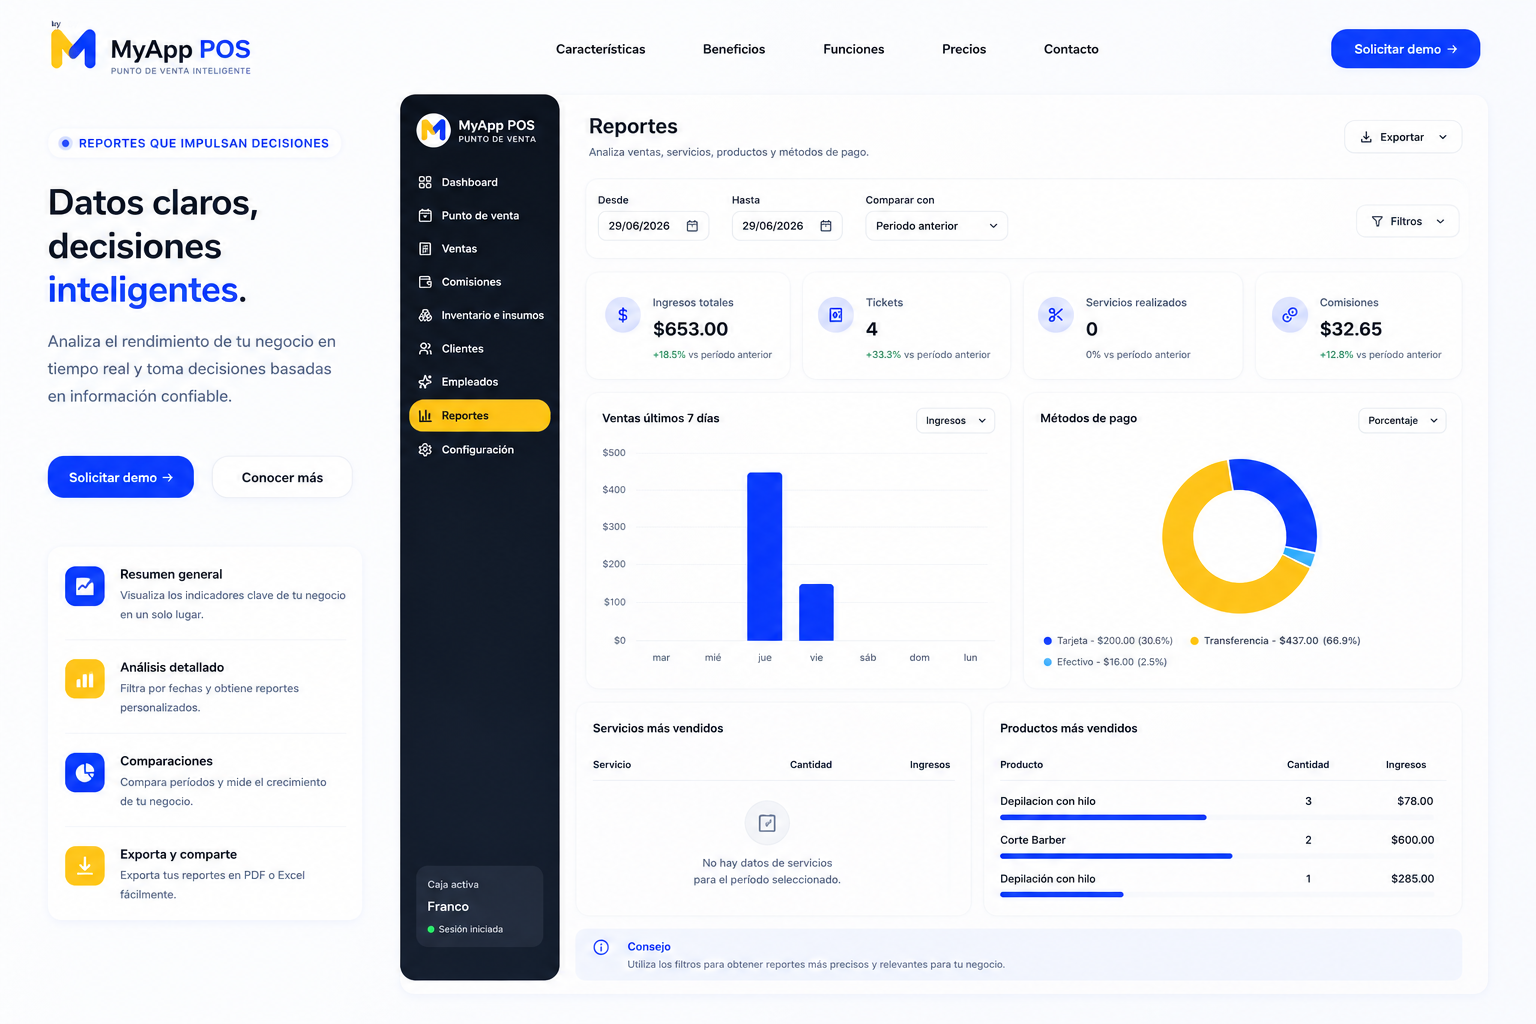This screenshot has width=1536, height=1024.
Task: Click the calendar icon in Hasta field
Action: [826, 226]
